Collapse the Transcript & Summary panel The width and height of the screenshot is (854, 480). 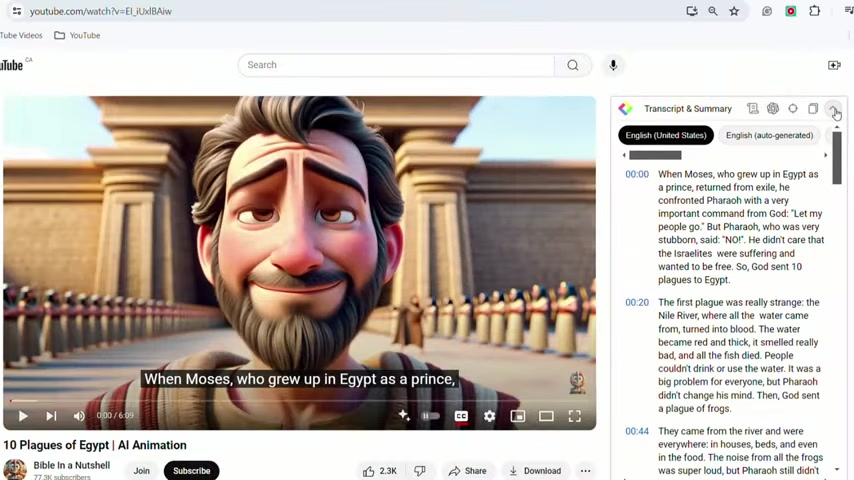click(x=833, y=109)
